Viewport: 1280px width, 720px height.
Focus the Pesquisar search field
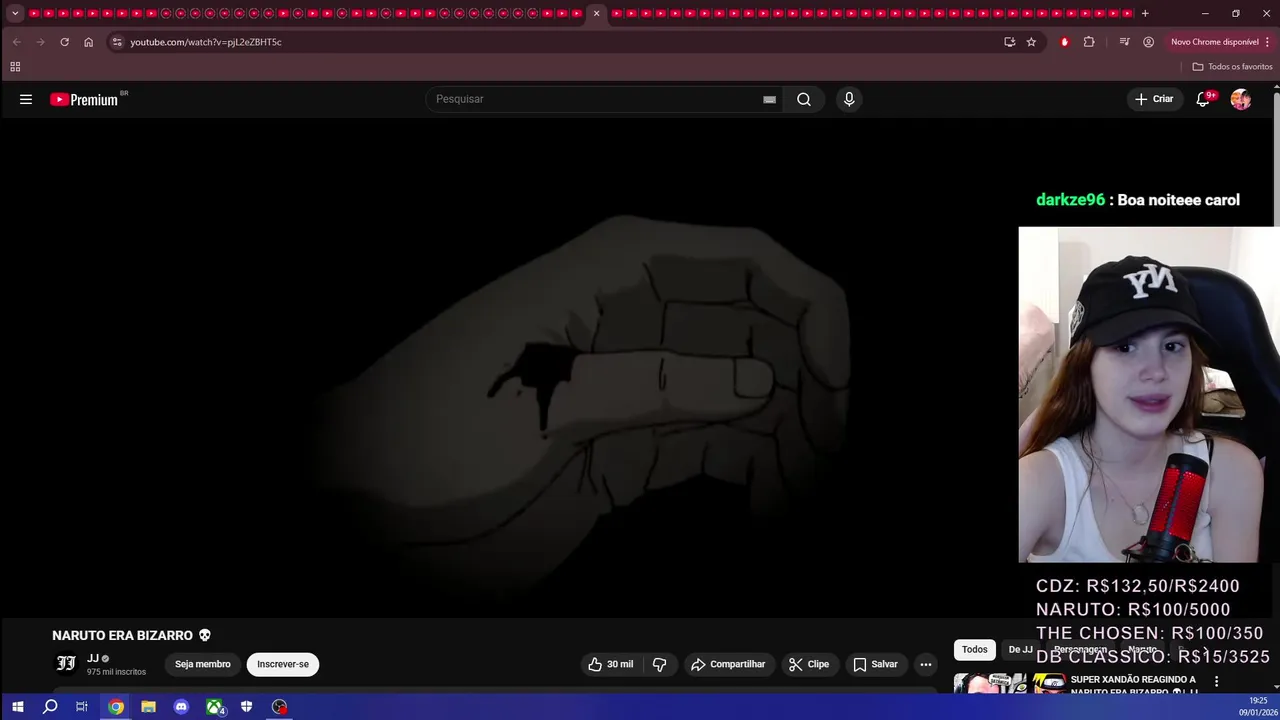595,99
